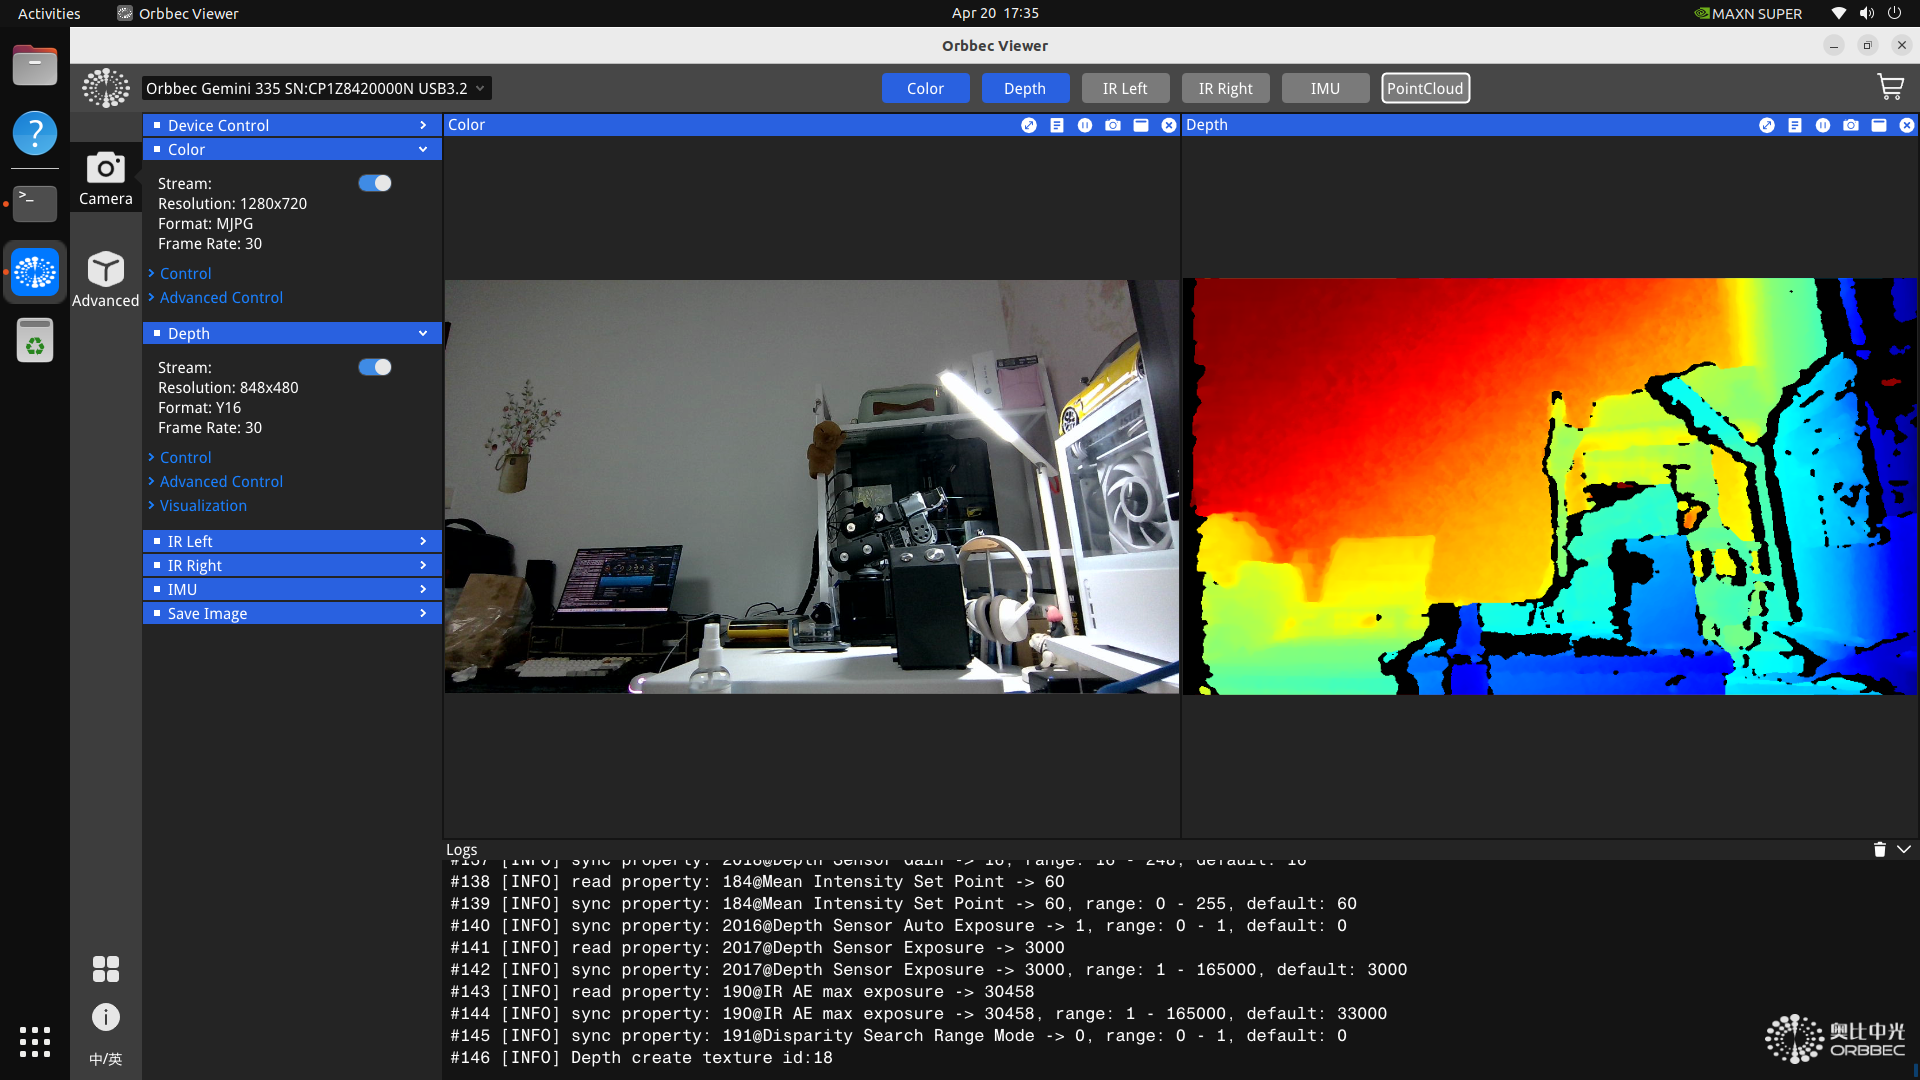Expand the Save Image section

click(x=292, y=613)
